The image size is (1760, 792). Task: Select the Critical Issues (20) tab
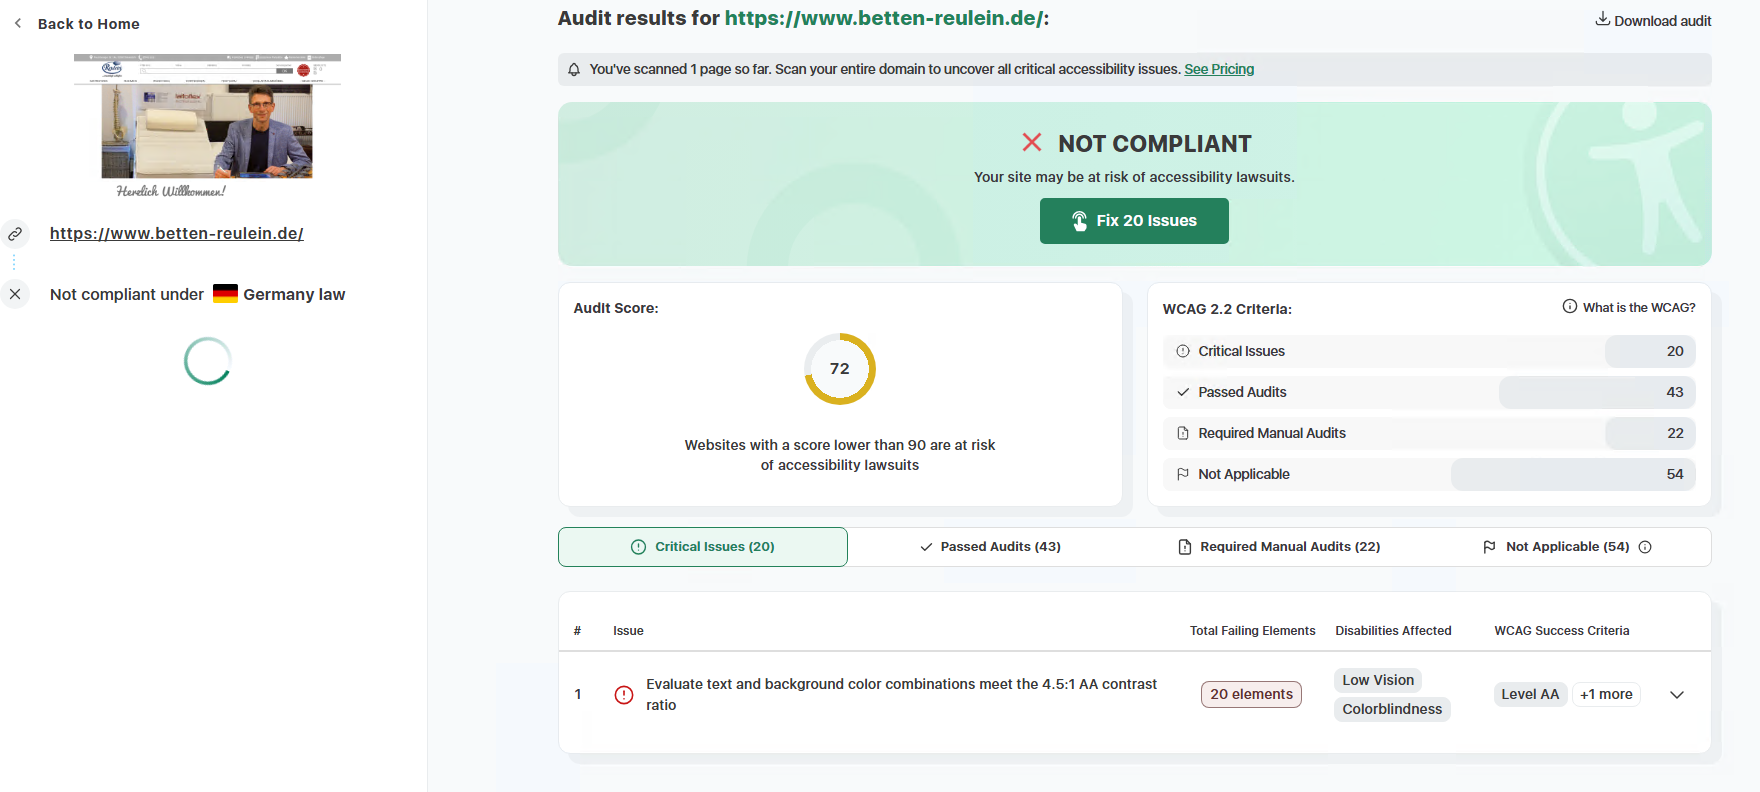tap(703, 547)
